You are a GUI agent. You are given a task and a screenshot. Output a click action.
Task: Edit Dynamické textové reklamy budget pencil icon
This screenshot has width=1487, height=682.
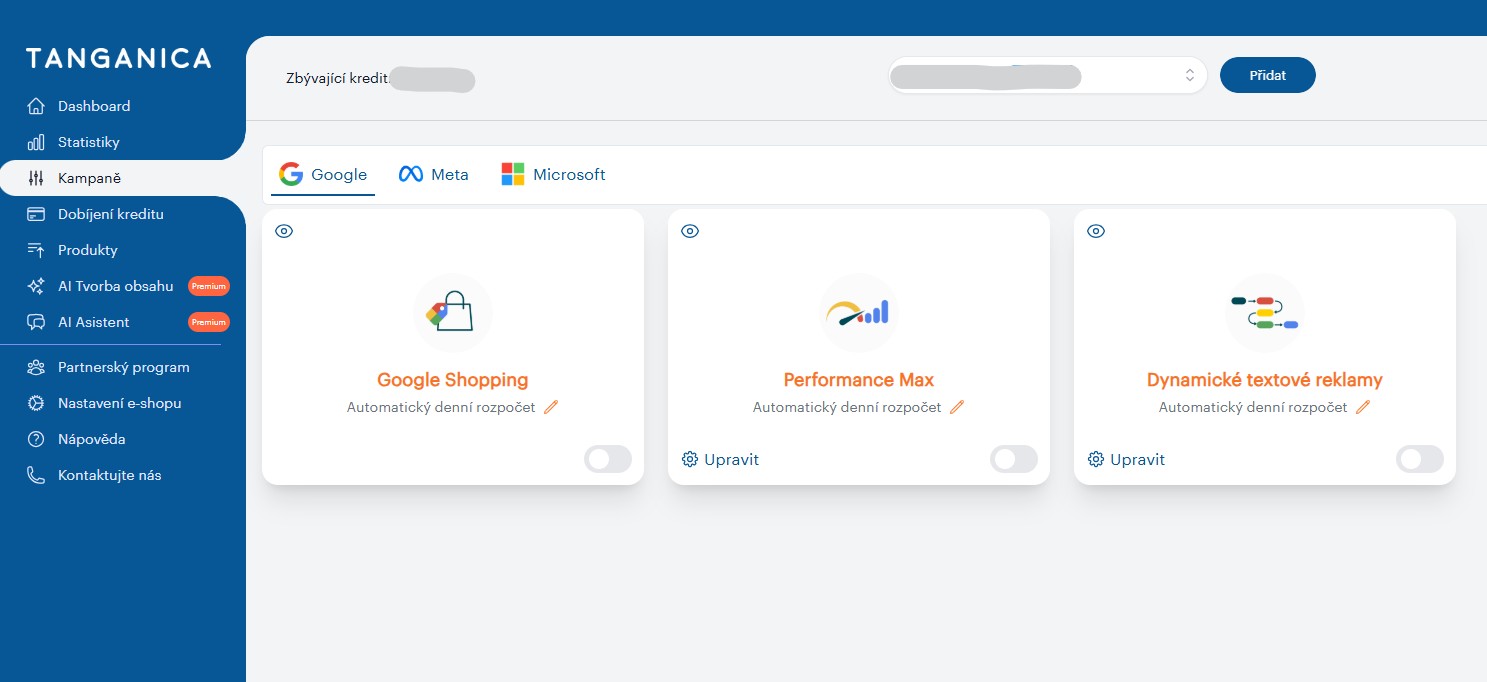coord(1363,407)
